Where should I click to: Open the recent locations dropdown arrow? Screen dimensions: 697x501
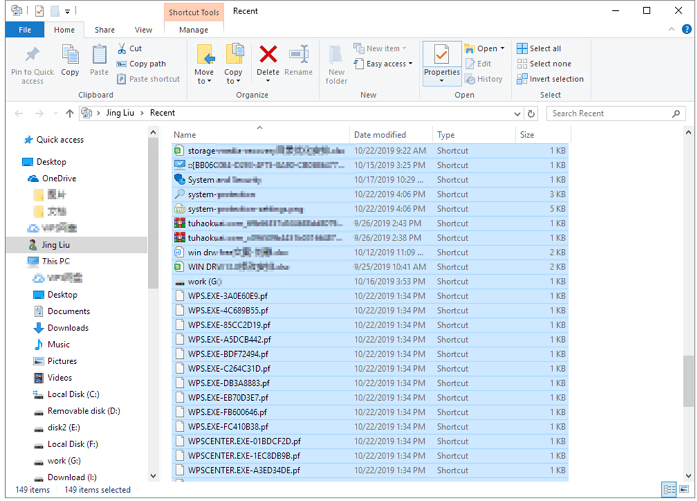56,113
